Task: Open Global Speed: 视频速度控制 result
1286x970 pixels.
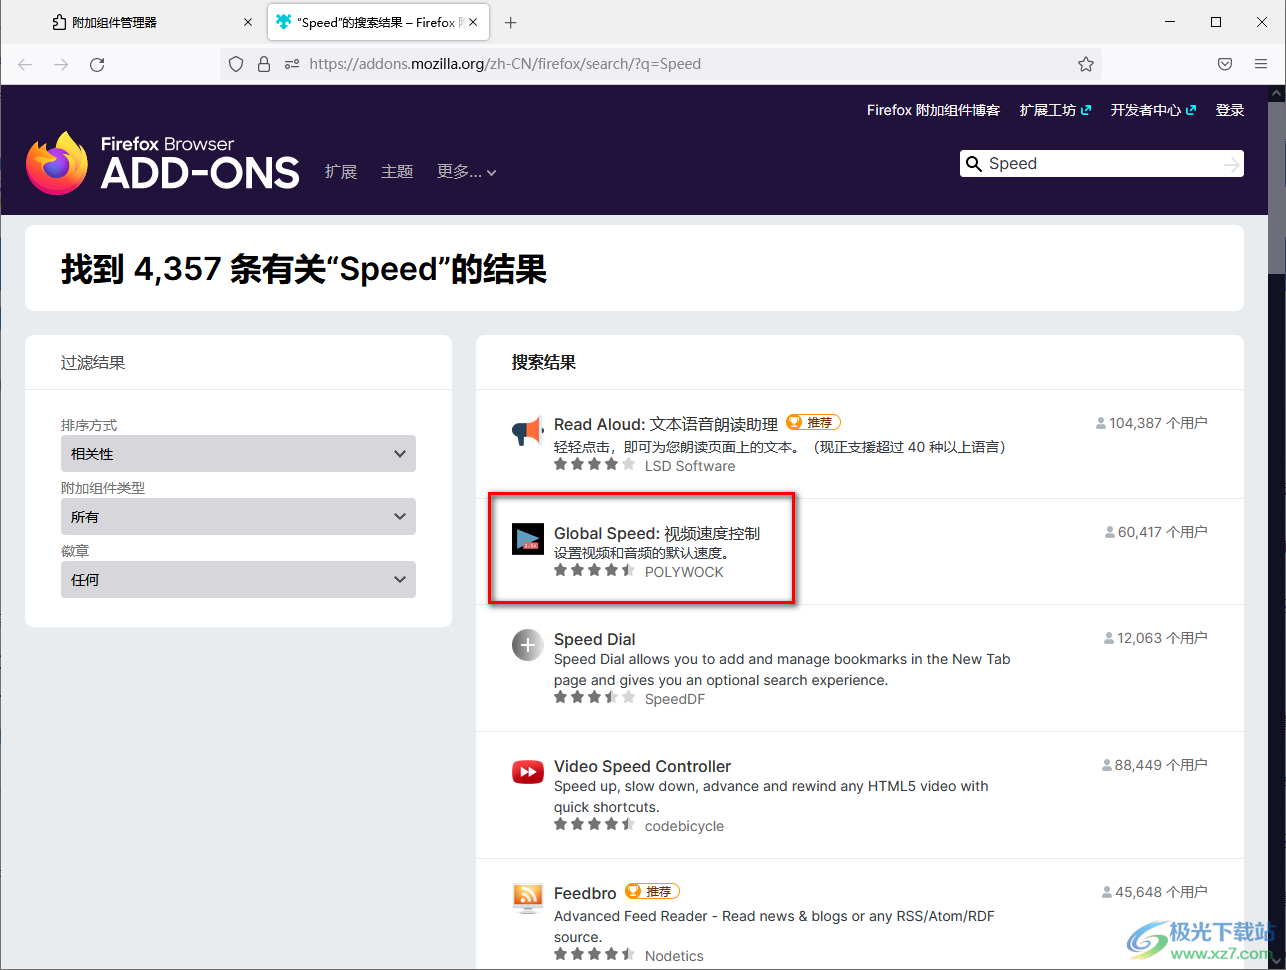Action: tap(657, 534)
